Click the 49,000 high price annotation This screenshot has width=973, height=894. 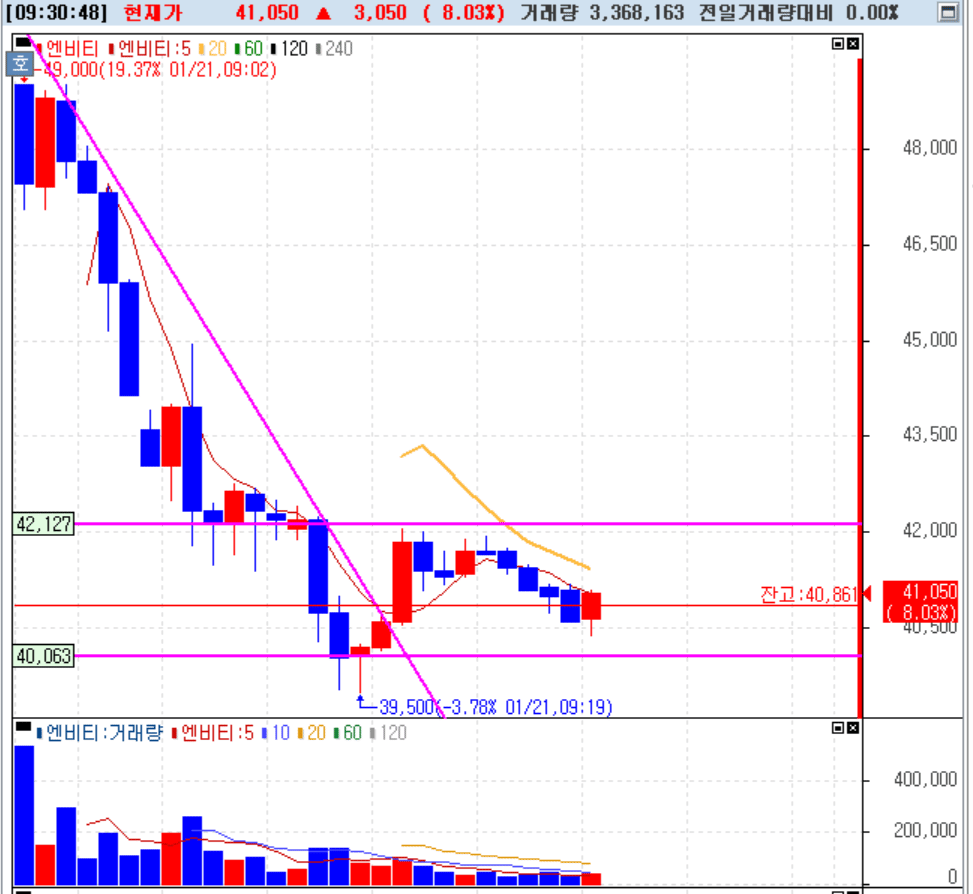[x=160, y=69]
